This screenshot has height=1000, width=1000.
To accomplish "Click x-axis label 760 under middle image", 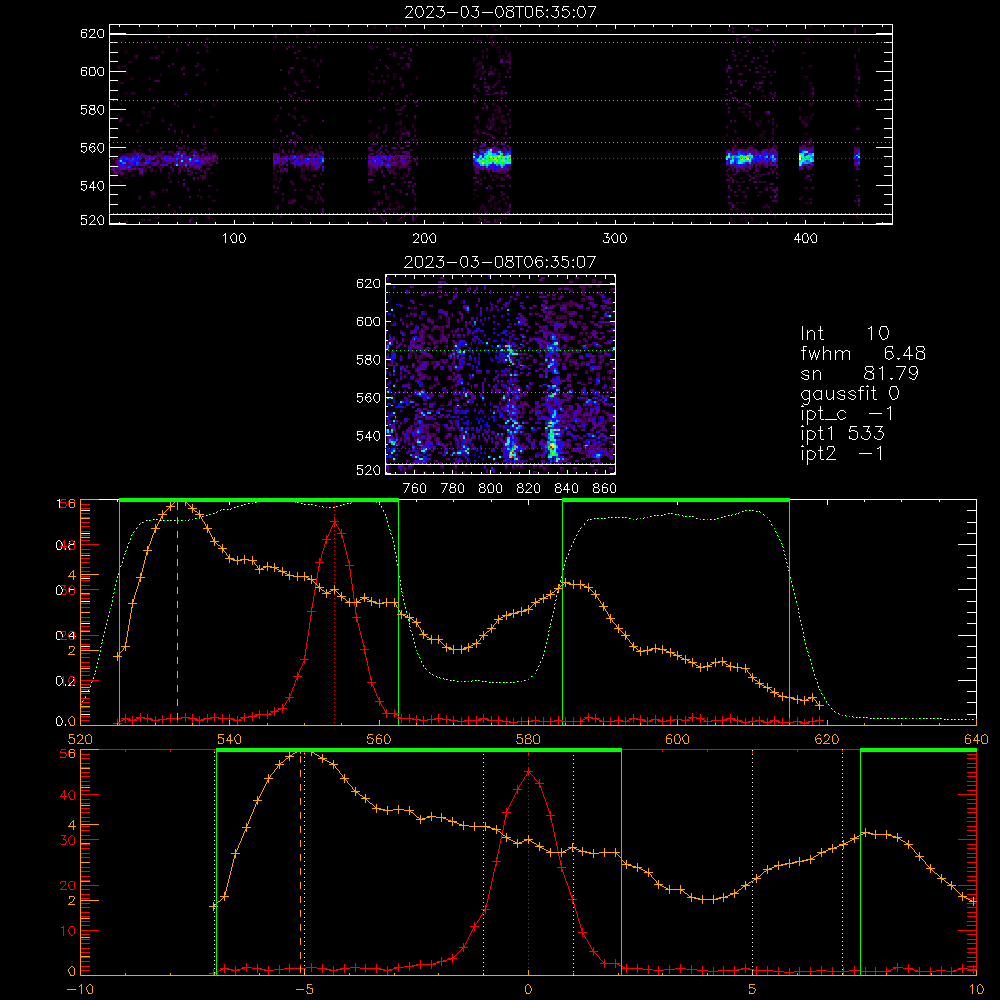I will click(415, 488).
